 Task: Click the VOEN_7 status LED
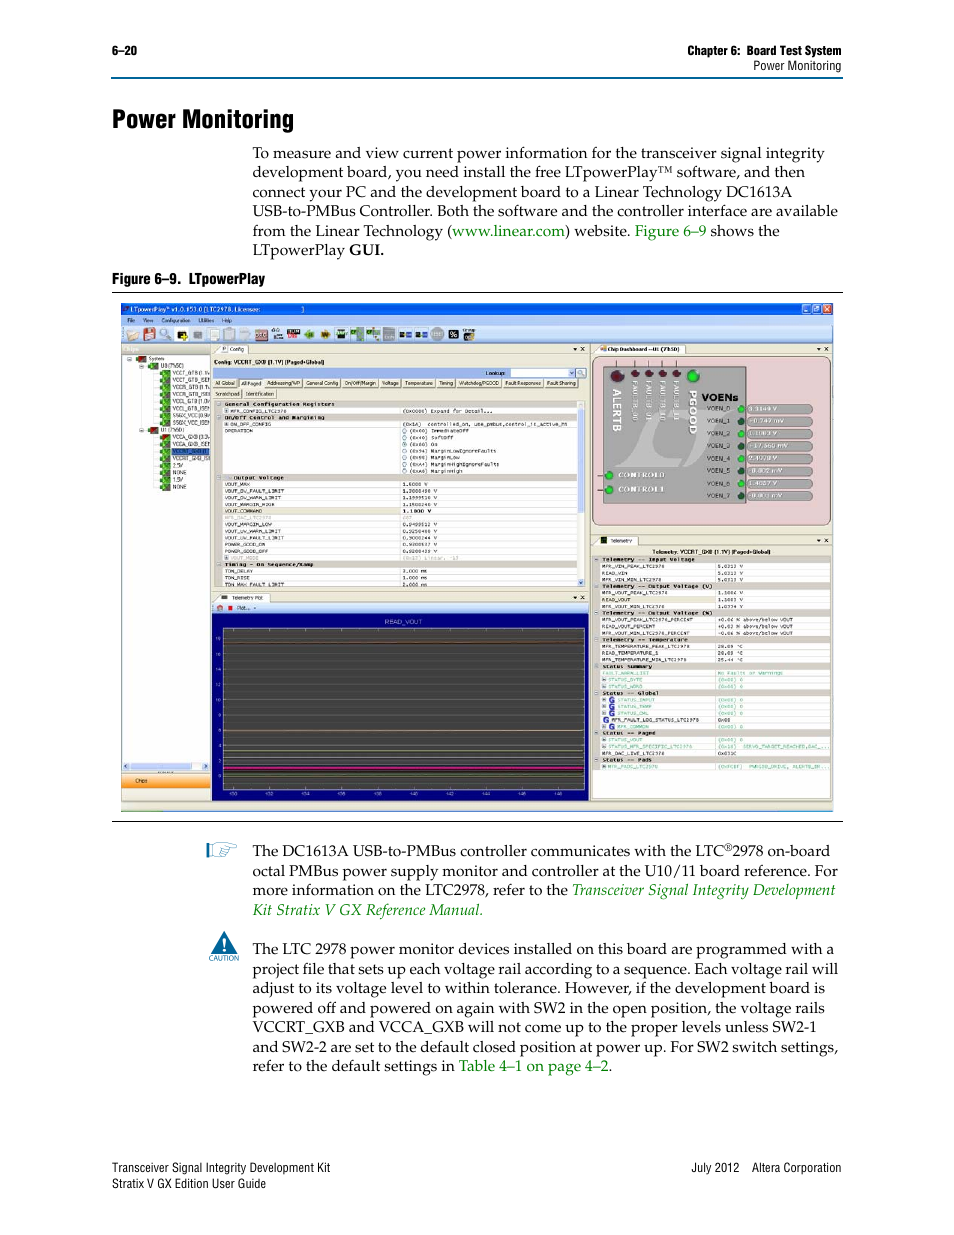(741, 496)
